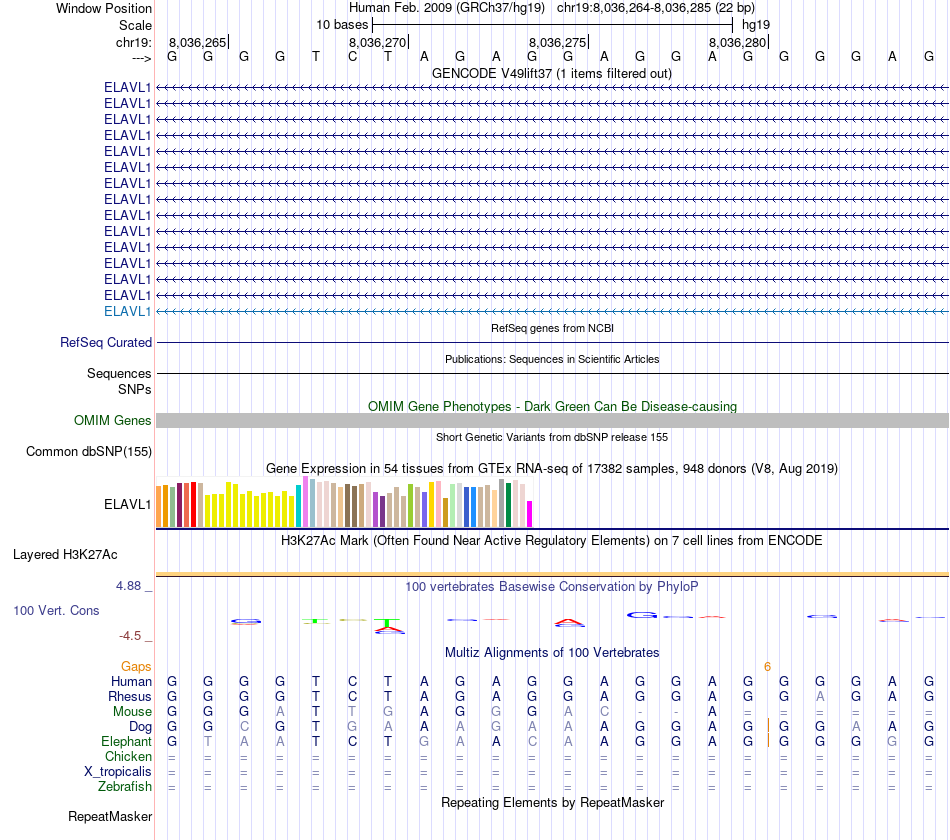Select the X_tropicalis alignment row label
Viewport: 950px width, 840px height.
(118, 772)
